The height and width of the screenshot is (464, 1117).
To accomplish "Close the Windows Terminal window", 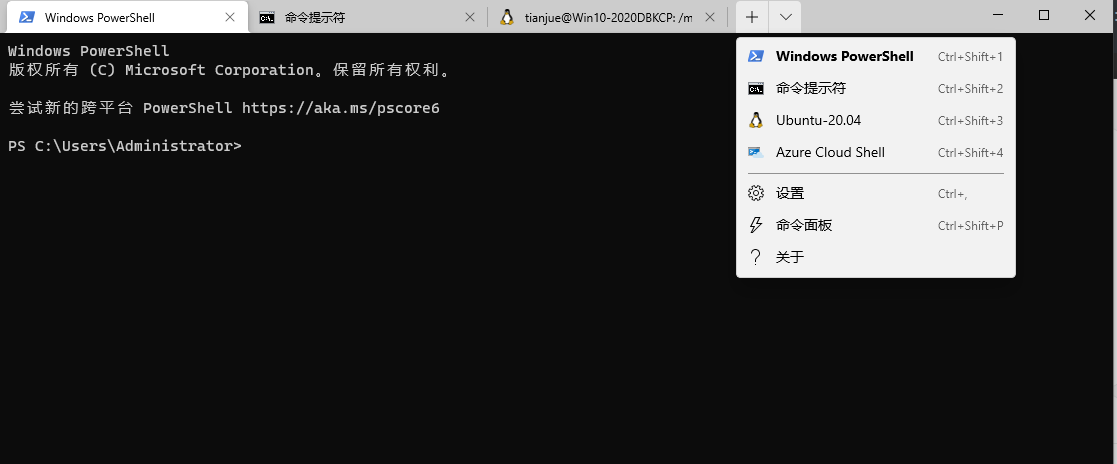I will (x=1090, y=16).
